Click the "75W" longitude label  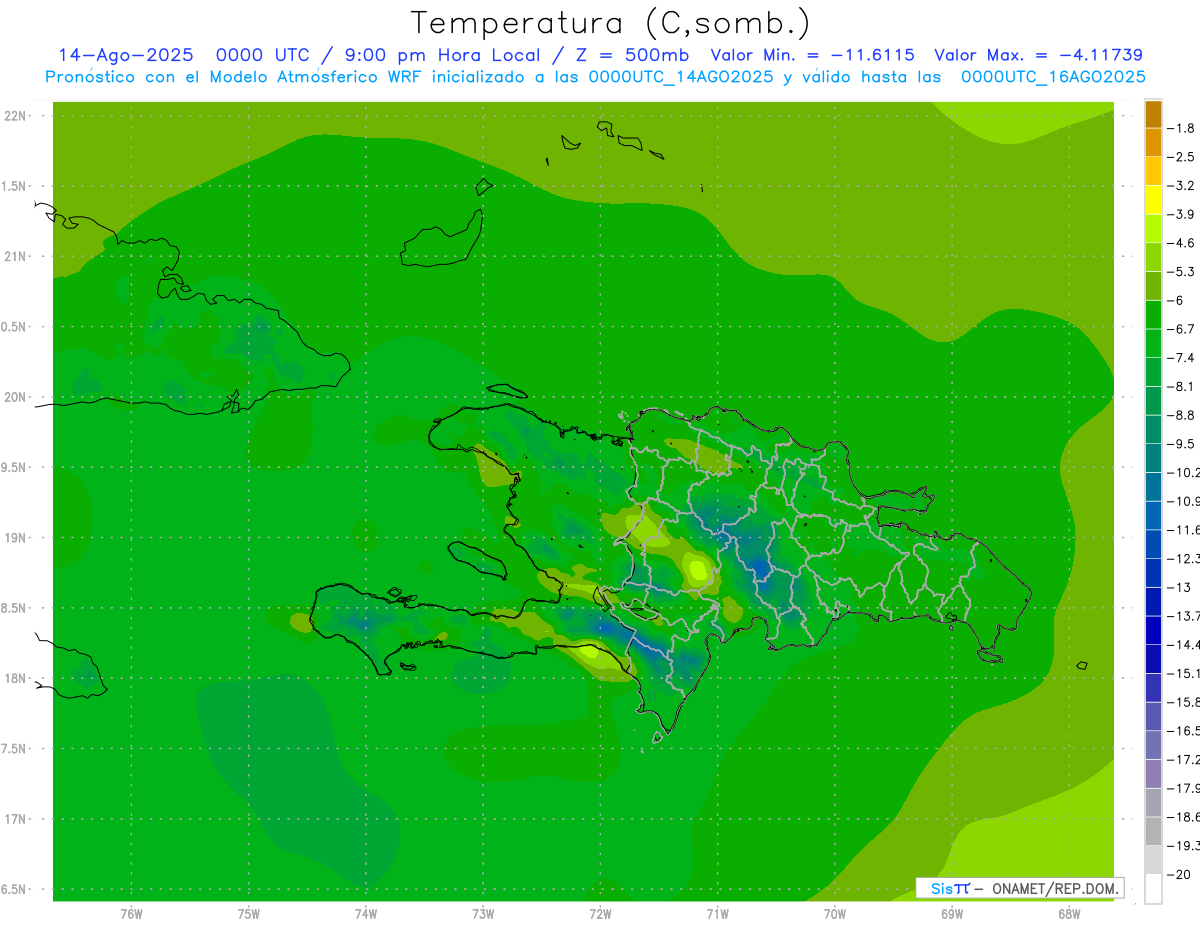pos(249,914)
